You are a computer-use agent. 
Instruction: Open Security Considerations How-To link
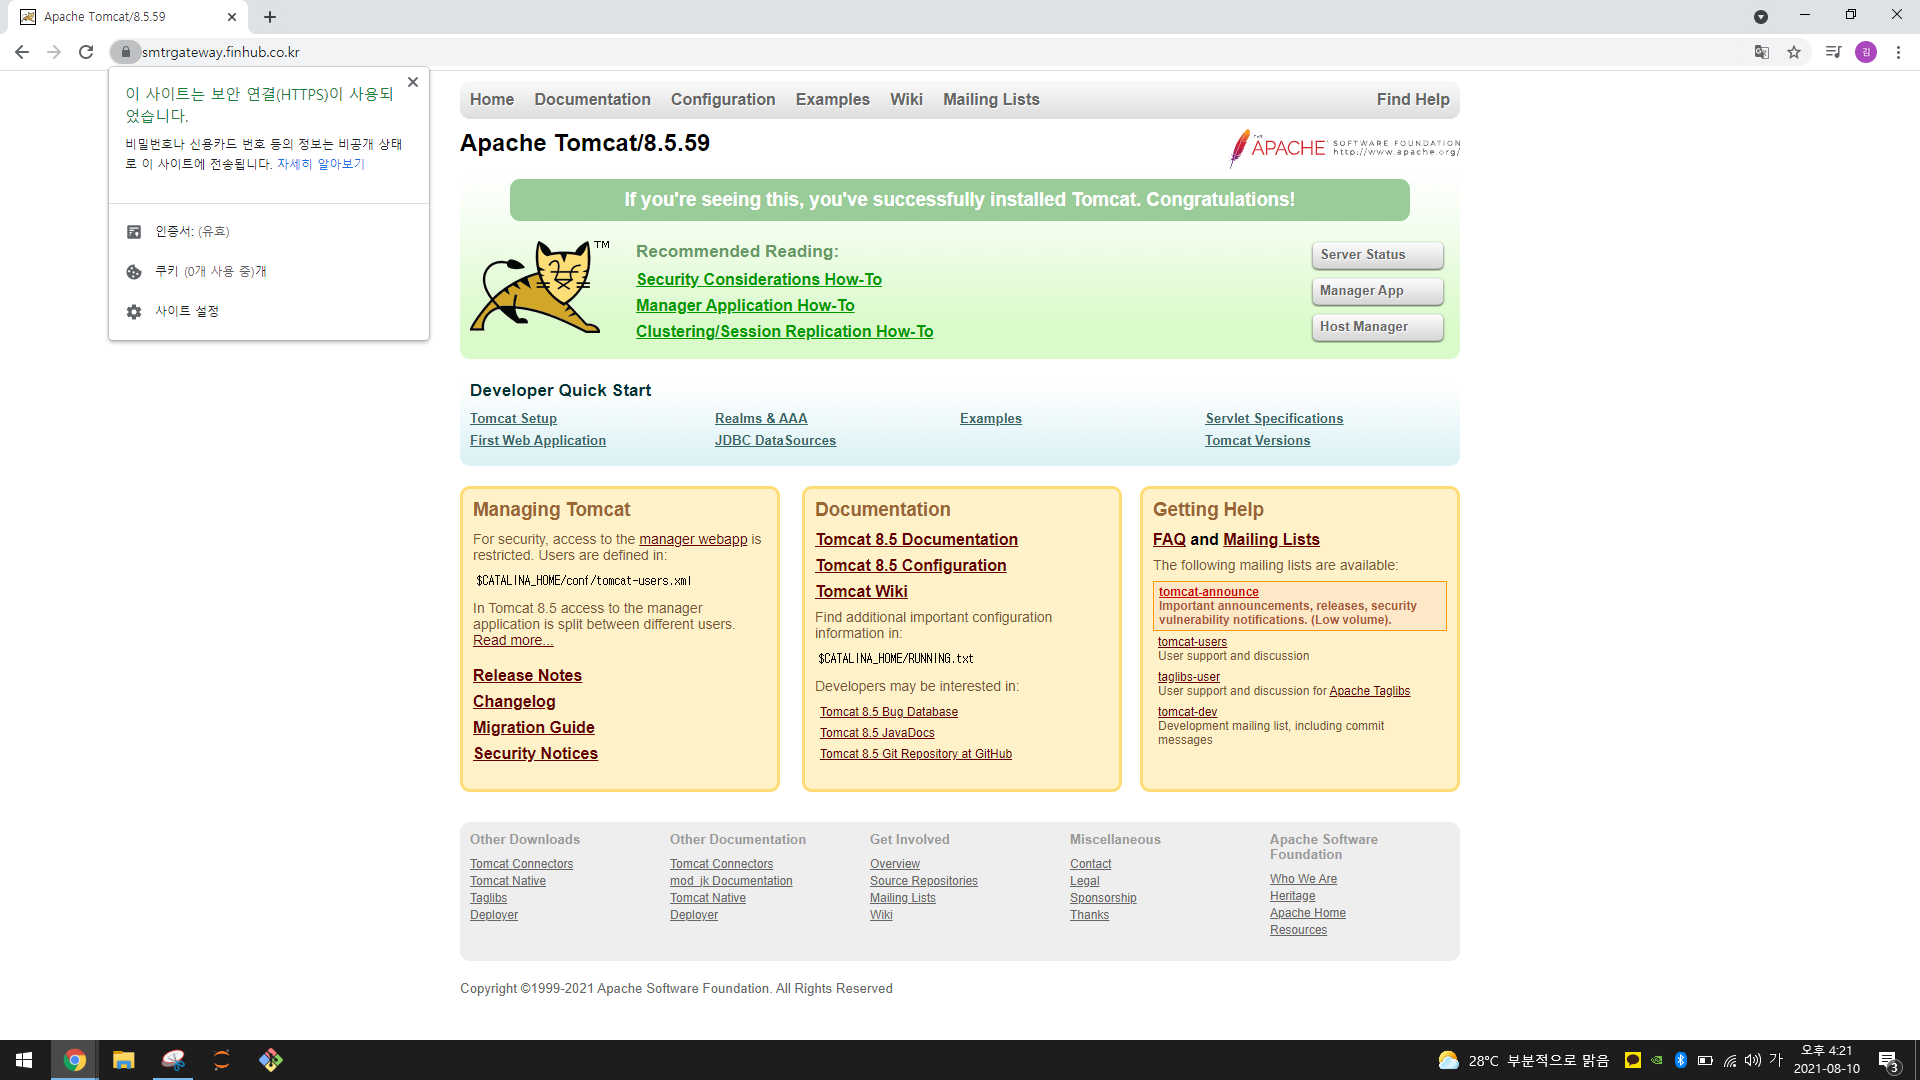pos(759,280)
